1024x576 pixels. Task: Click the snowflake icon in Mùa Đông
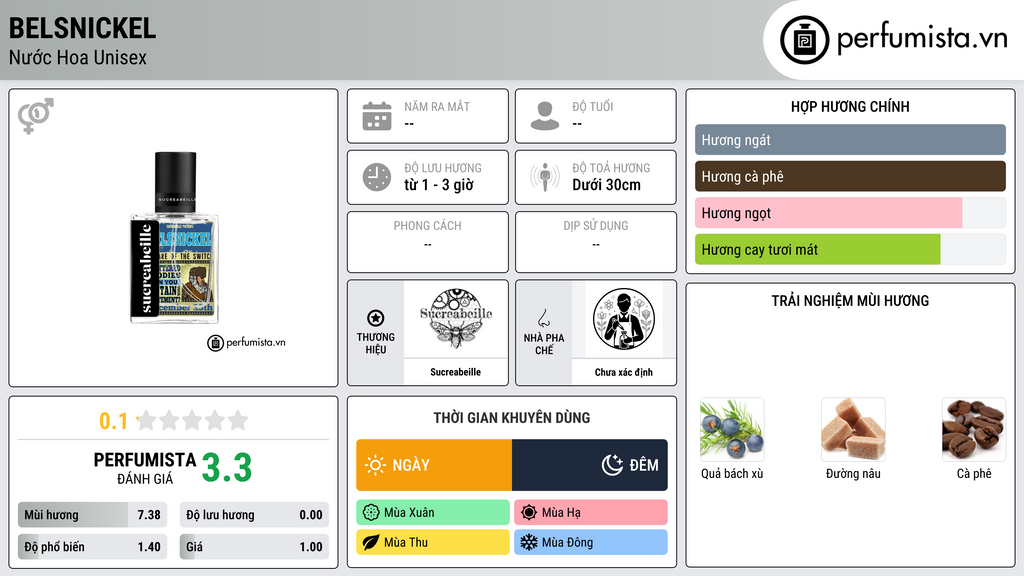(x=529, y=542)
